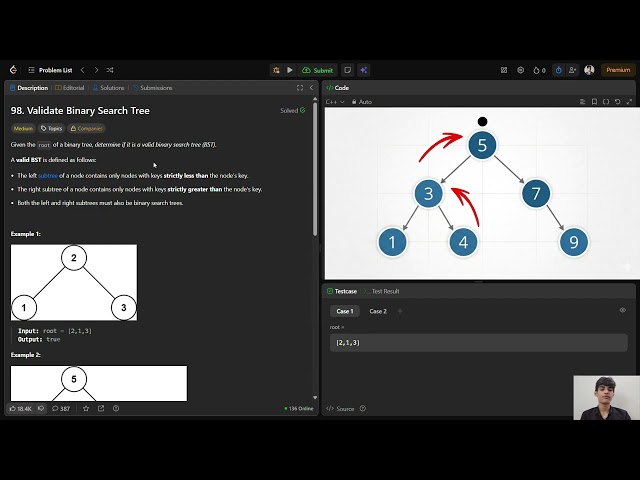Select Case 1 test case

345,311
